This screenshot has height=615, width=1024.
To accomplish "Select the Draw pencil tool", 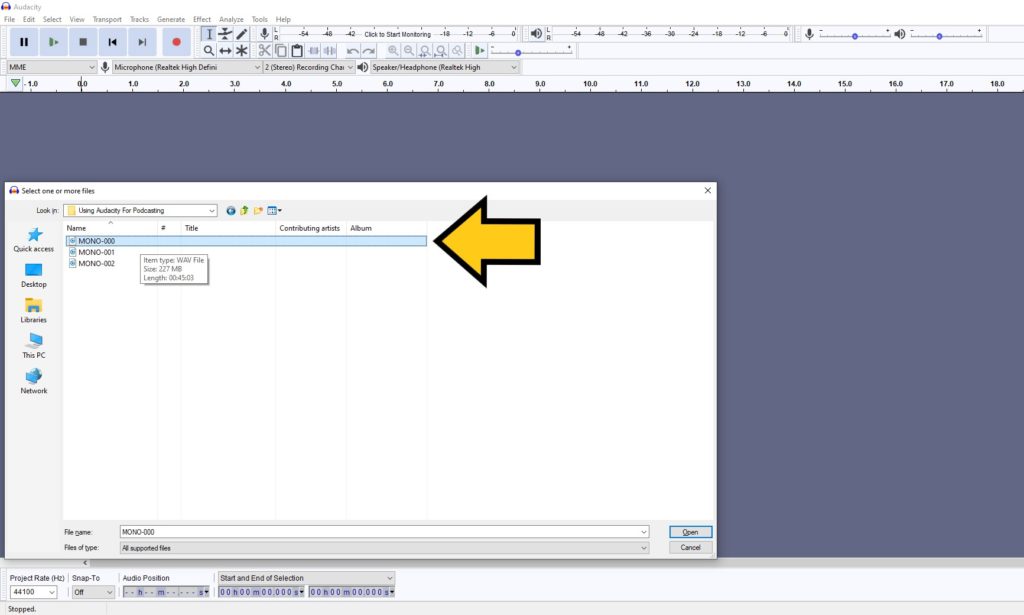I will tap(242, 34).
